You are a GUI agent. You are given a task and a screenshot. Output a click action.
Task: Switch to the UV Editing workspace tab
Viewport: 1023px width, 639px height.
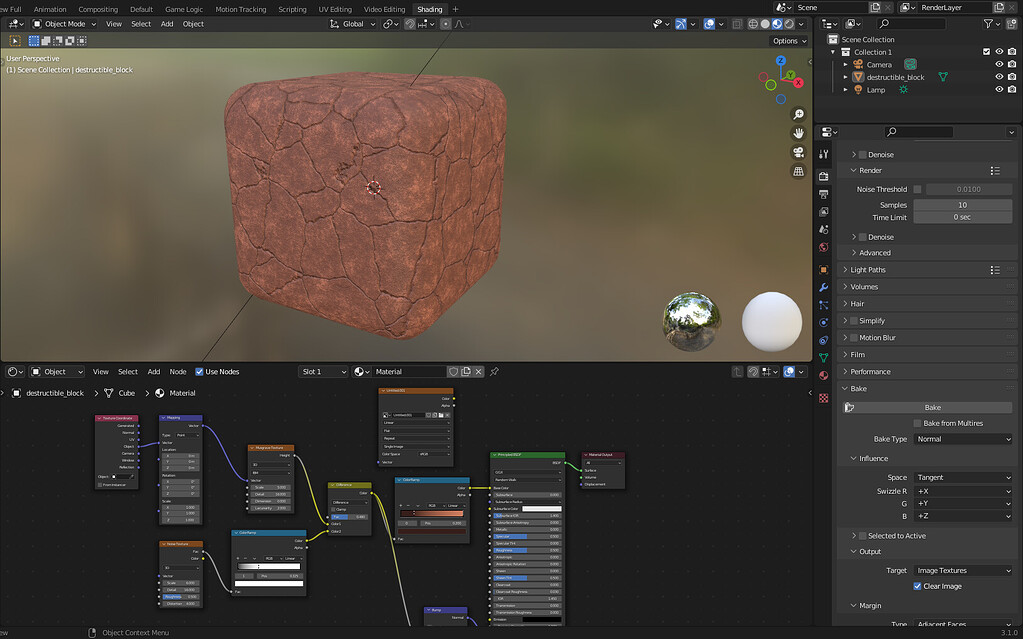click(335, 9)
